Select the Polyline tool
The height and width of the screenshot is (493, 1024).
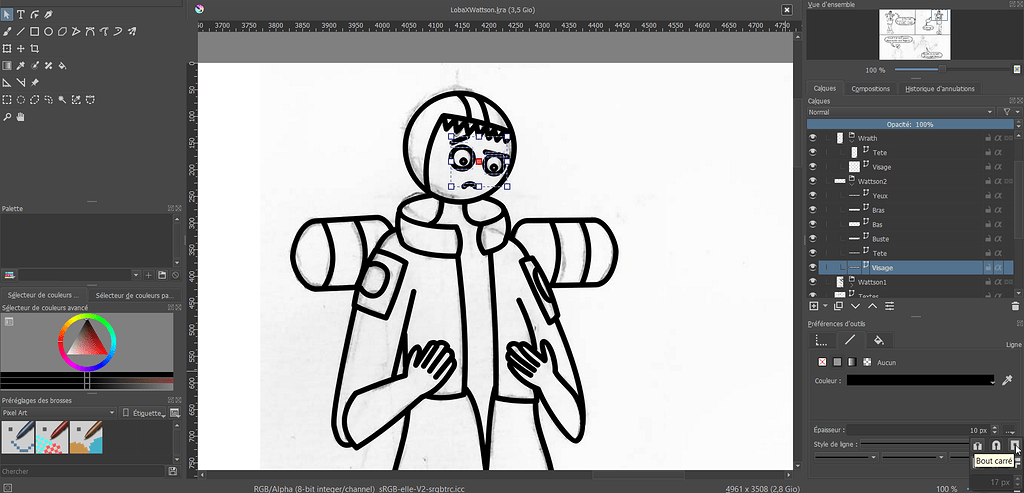coord(76,31)
